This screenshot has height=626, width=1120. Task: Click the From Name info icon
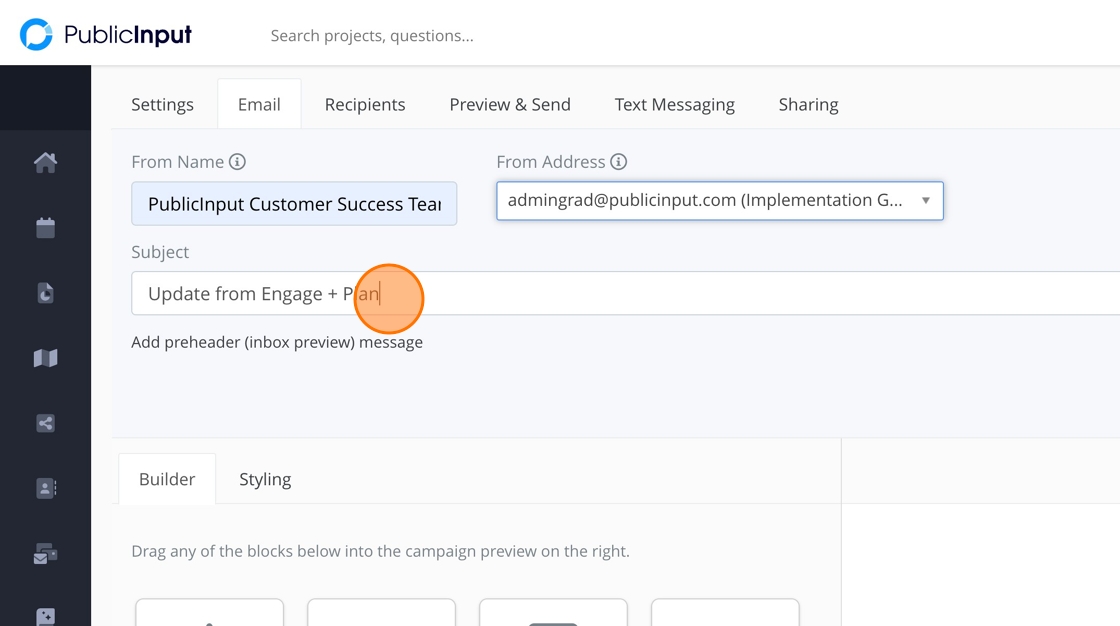click(237, 162)
